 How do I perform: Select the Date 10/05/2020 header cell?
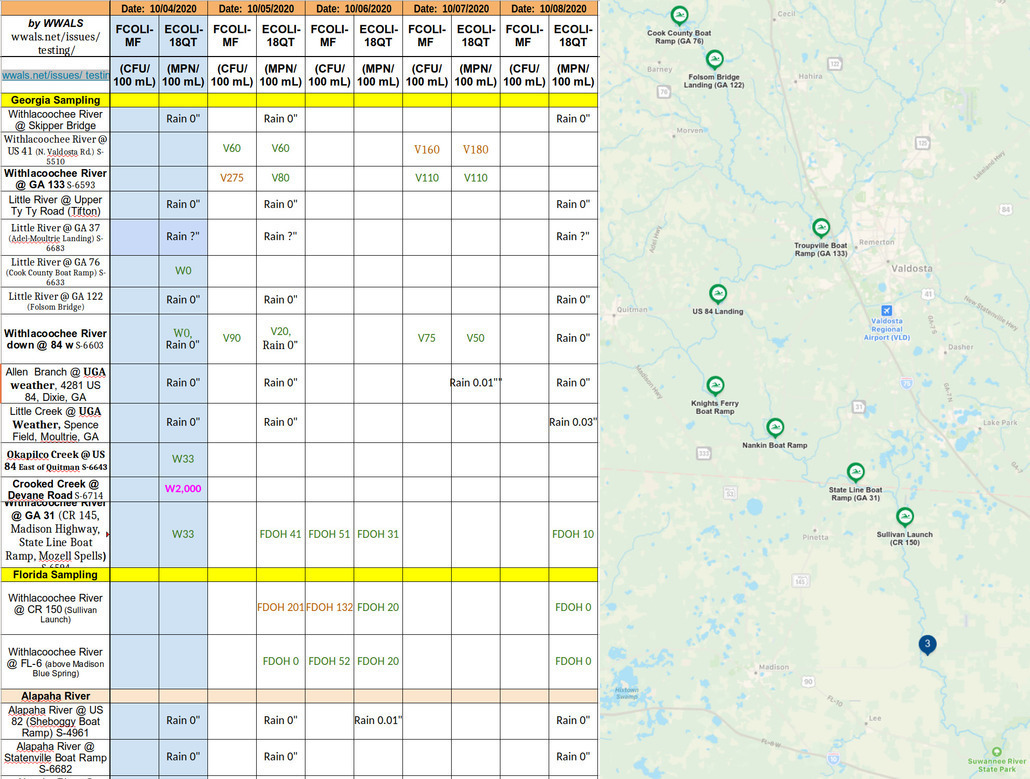tap(256, 9)
